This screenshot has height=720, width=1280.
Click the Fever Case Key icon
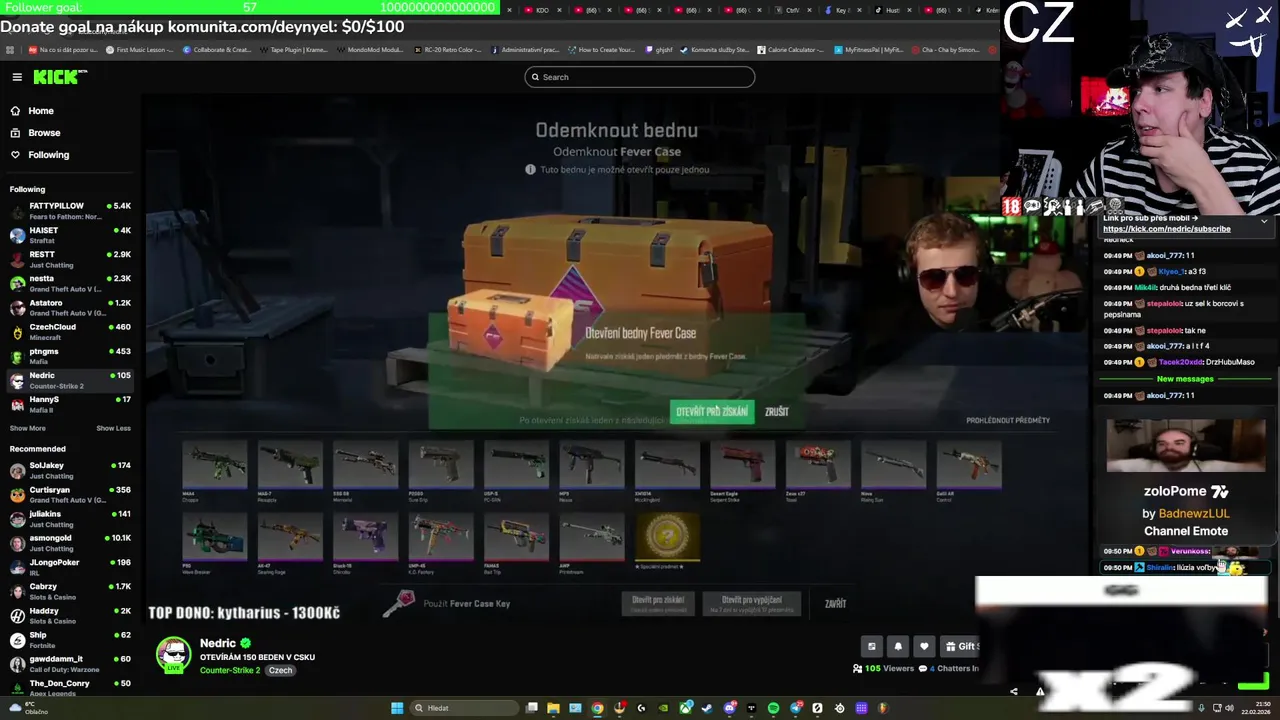[398, 603]
